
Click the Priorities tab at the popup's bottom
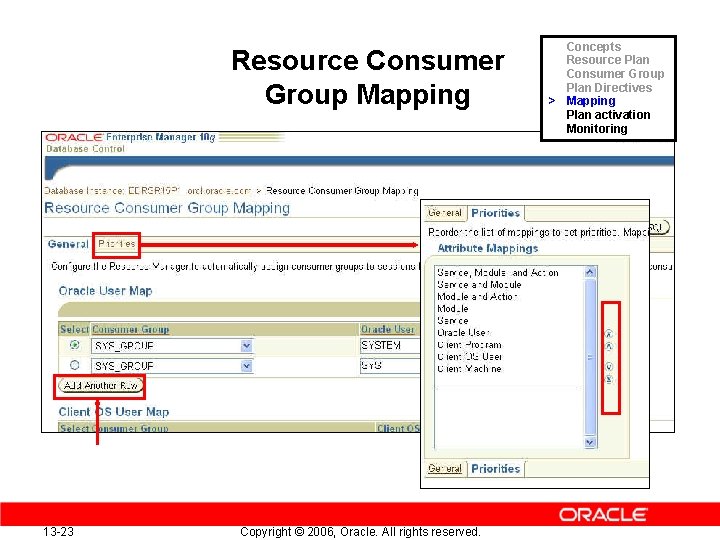pyautogui.click(x=495, y=469)
